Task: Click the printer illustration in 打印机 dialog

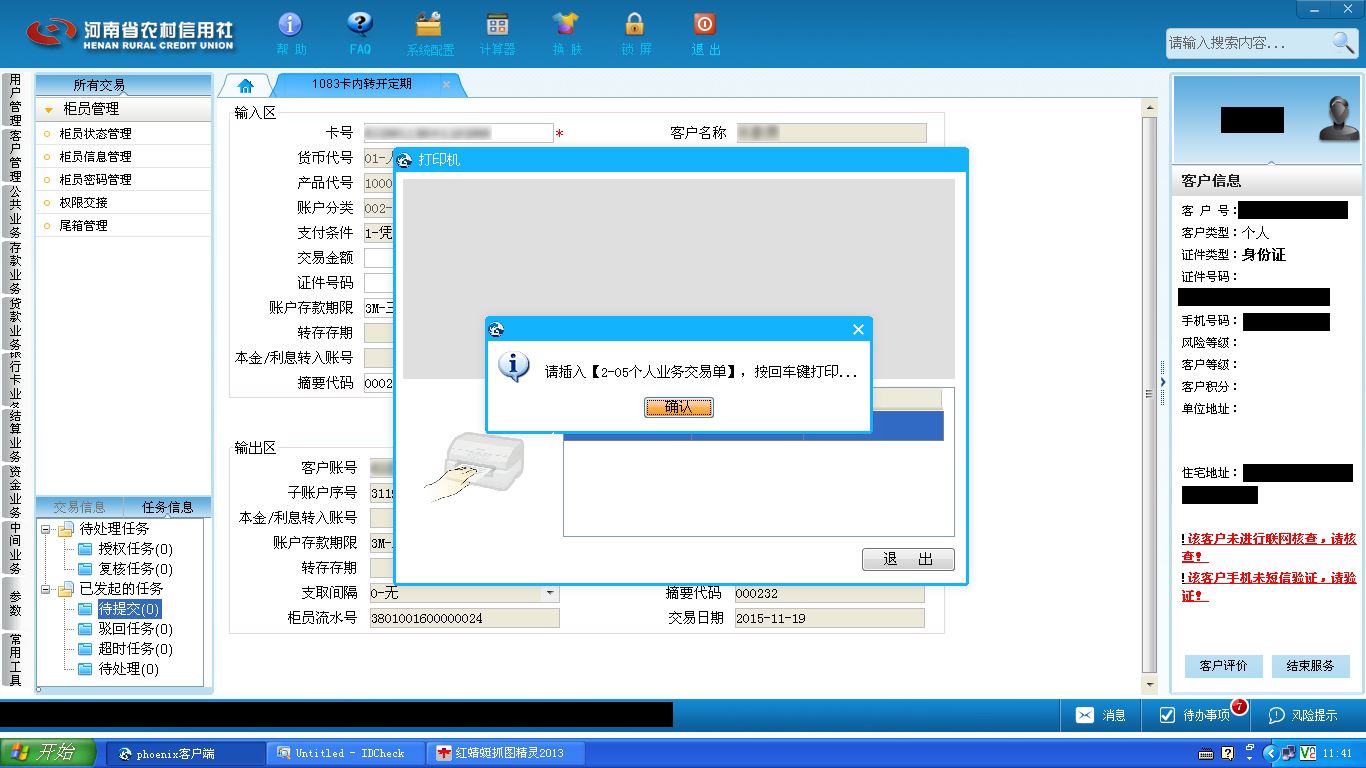Action: pyautogui.click(x=475, y=467)
